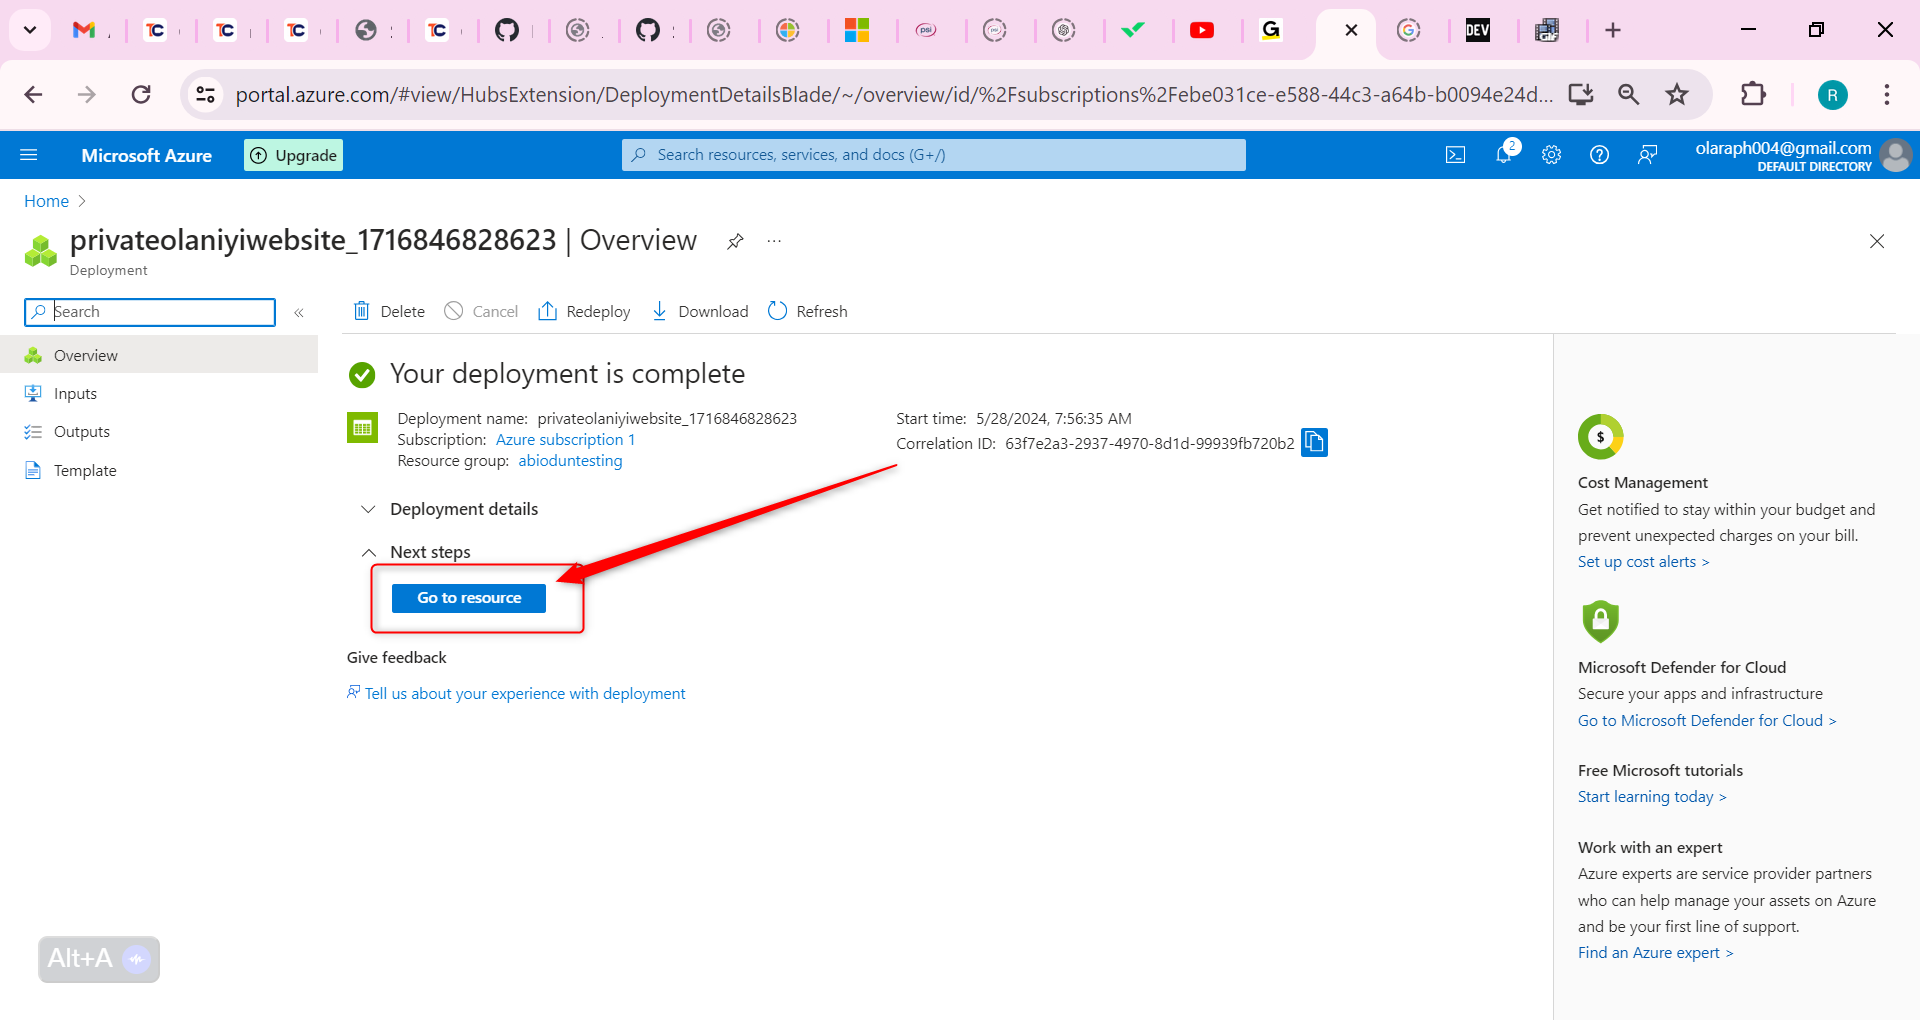Open the account avatar menu
The width and height of the screenshot is (1920, 1020).
pos(1895,155)
